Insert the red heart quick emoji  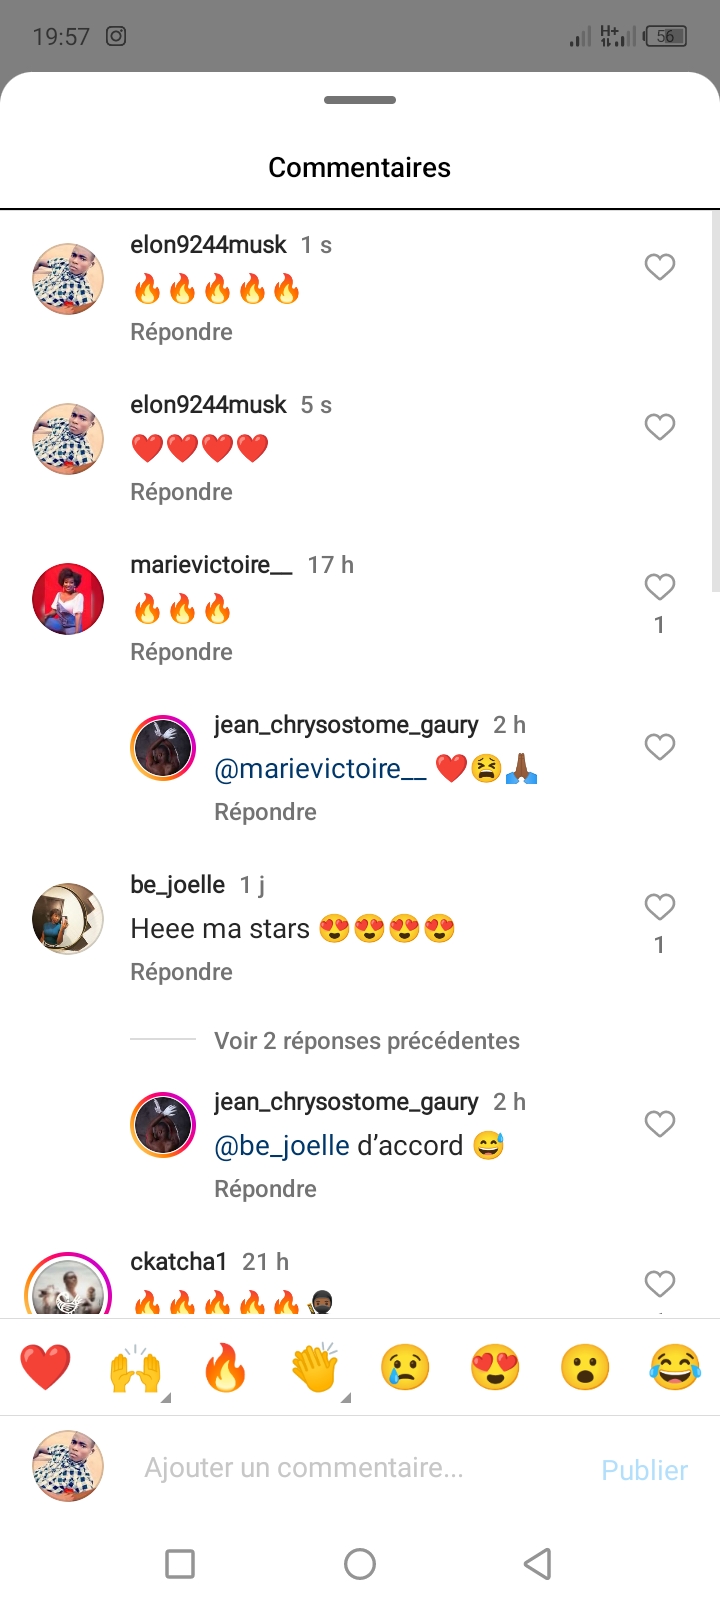46,1367
